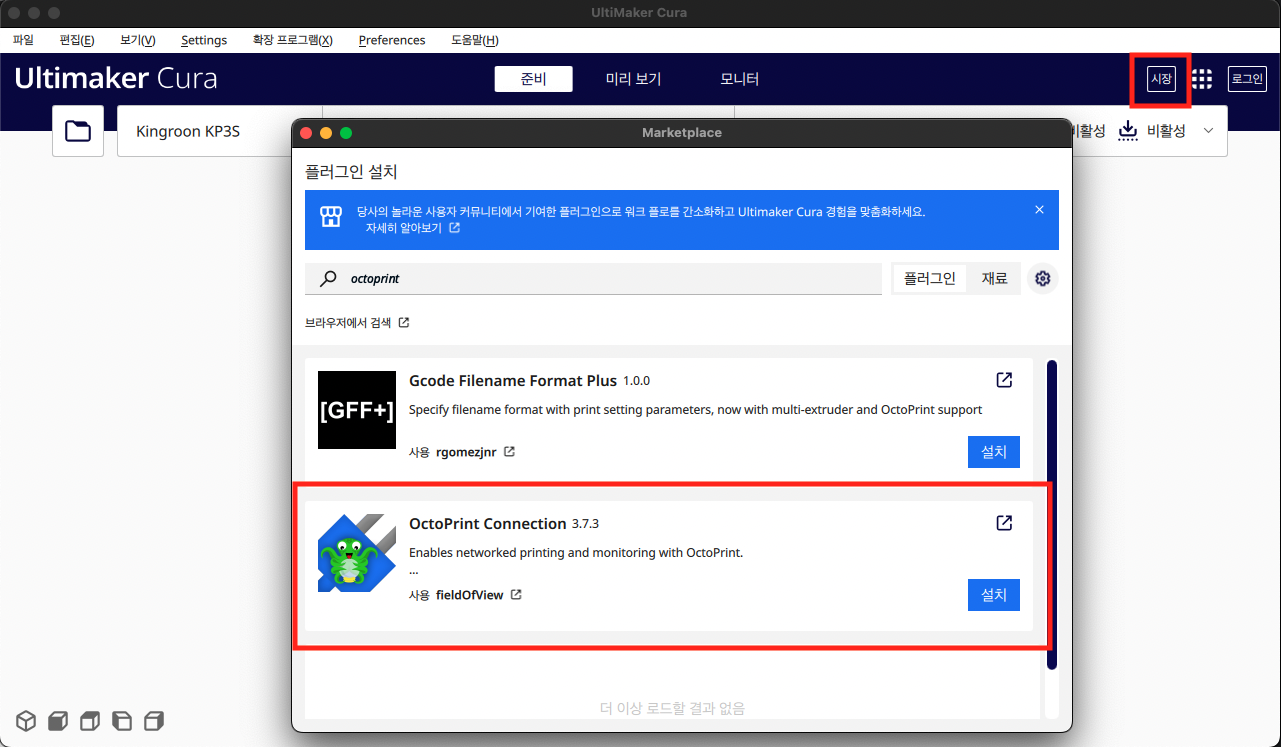Open the 파일 menu

tap(23, 40)
